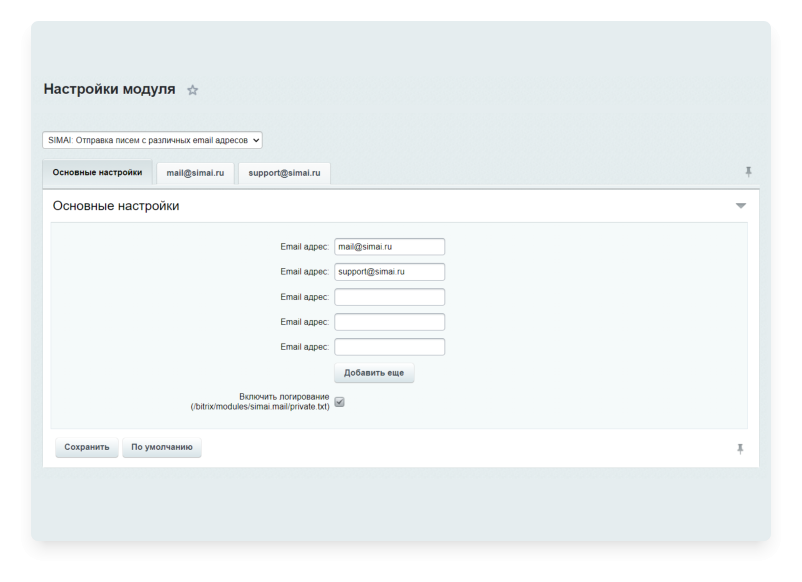Focus the field containing support@simai.ru
This screenshot has width=802, height=582.
click(389, 272)
